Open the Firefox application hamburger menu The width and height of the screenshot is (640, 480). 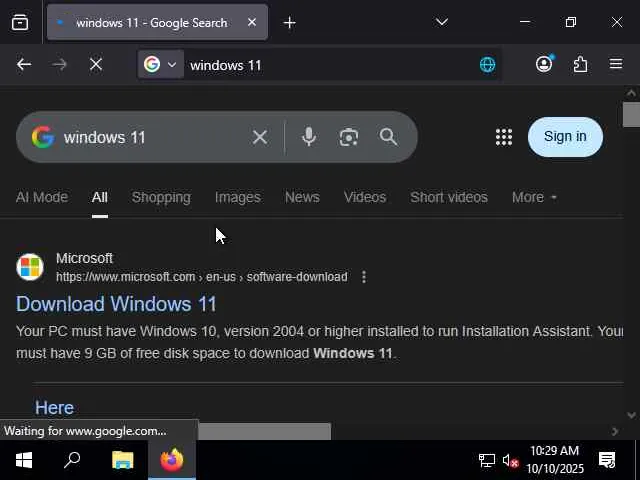(x=616, y=64)
